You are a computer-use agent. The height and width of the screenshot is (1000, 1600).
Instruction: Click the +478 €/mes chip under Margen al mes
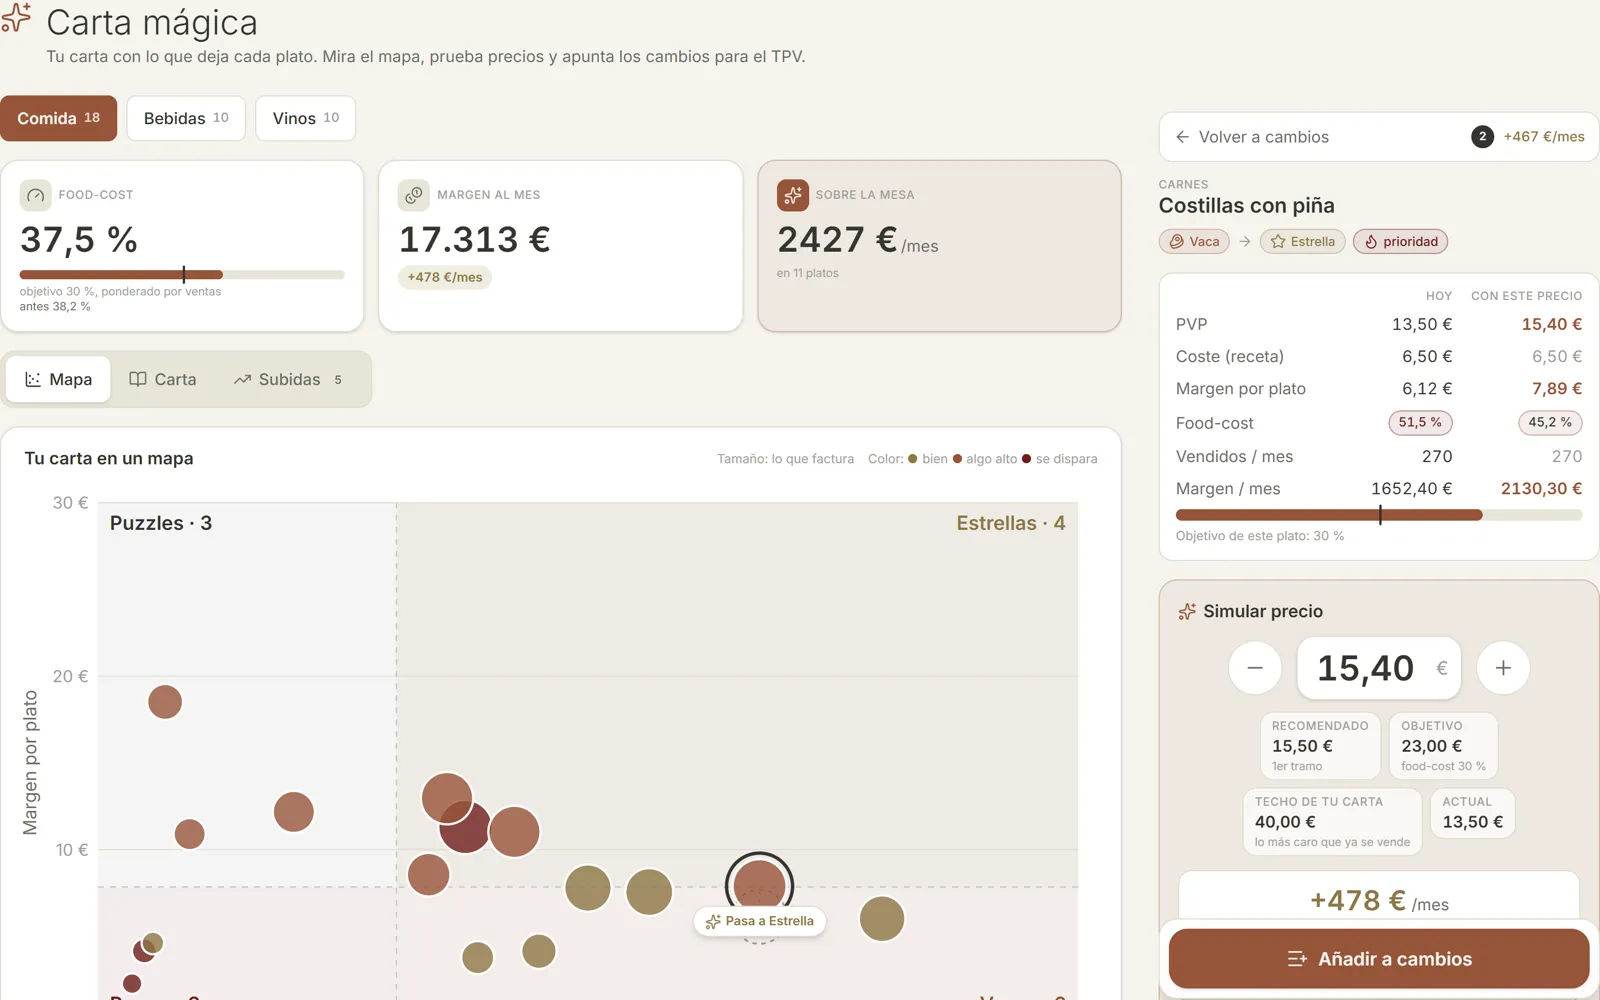coord(445,278)
